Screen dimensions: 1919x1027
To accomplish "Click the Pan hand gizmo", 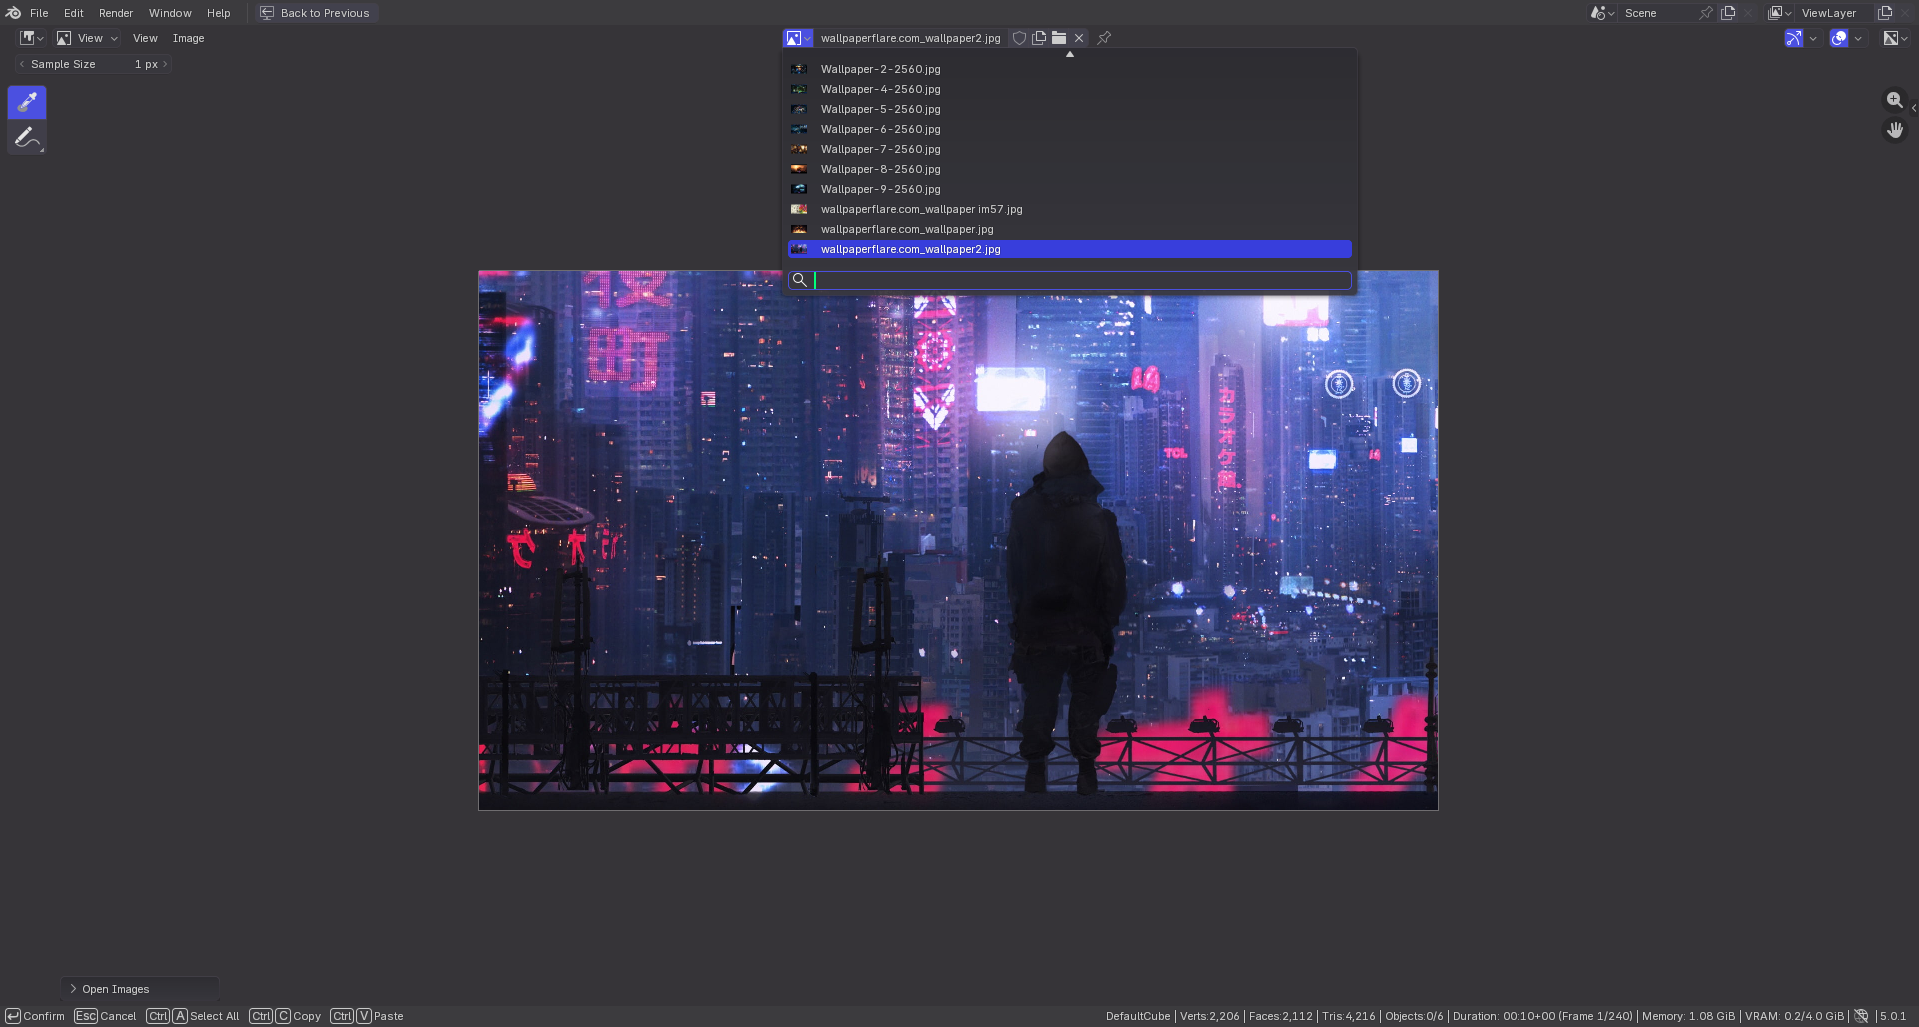I will tap(1894, 130).
